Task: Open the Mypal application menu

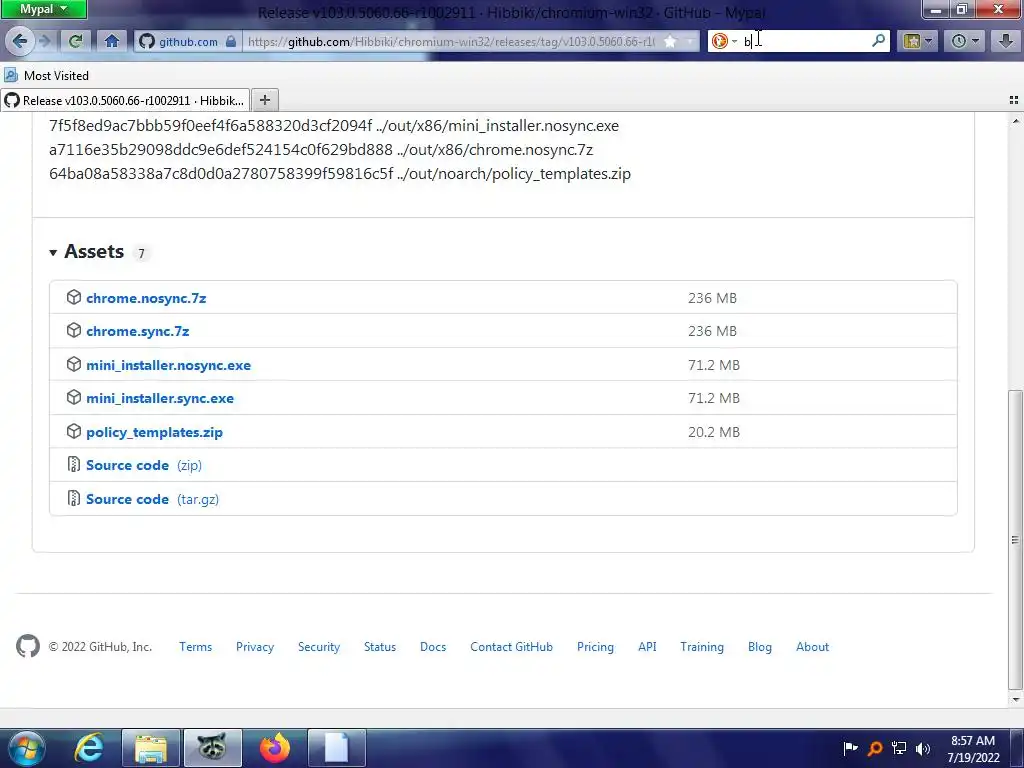Action: pos(43,9)
